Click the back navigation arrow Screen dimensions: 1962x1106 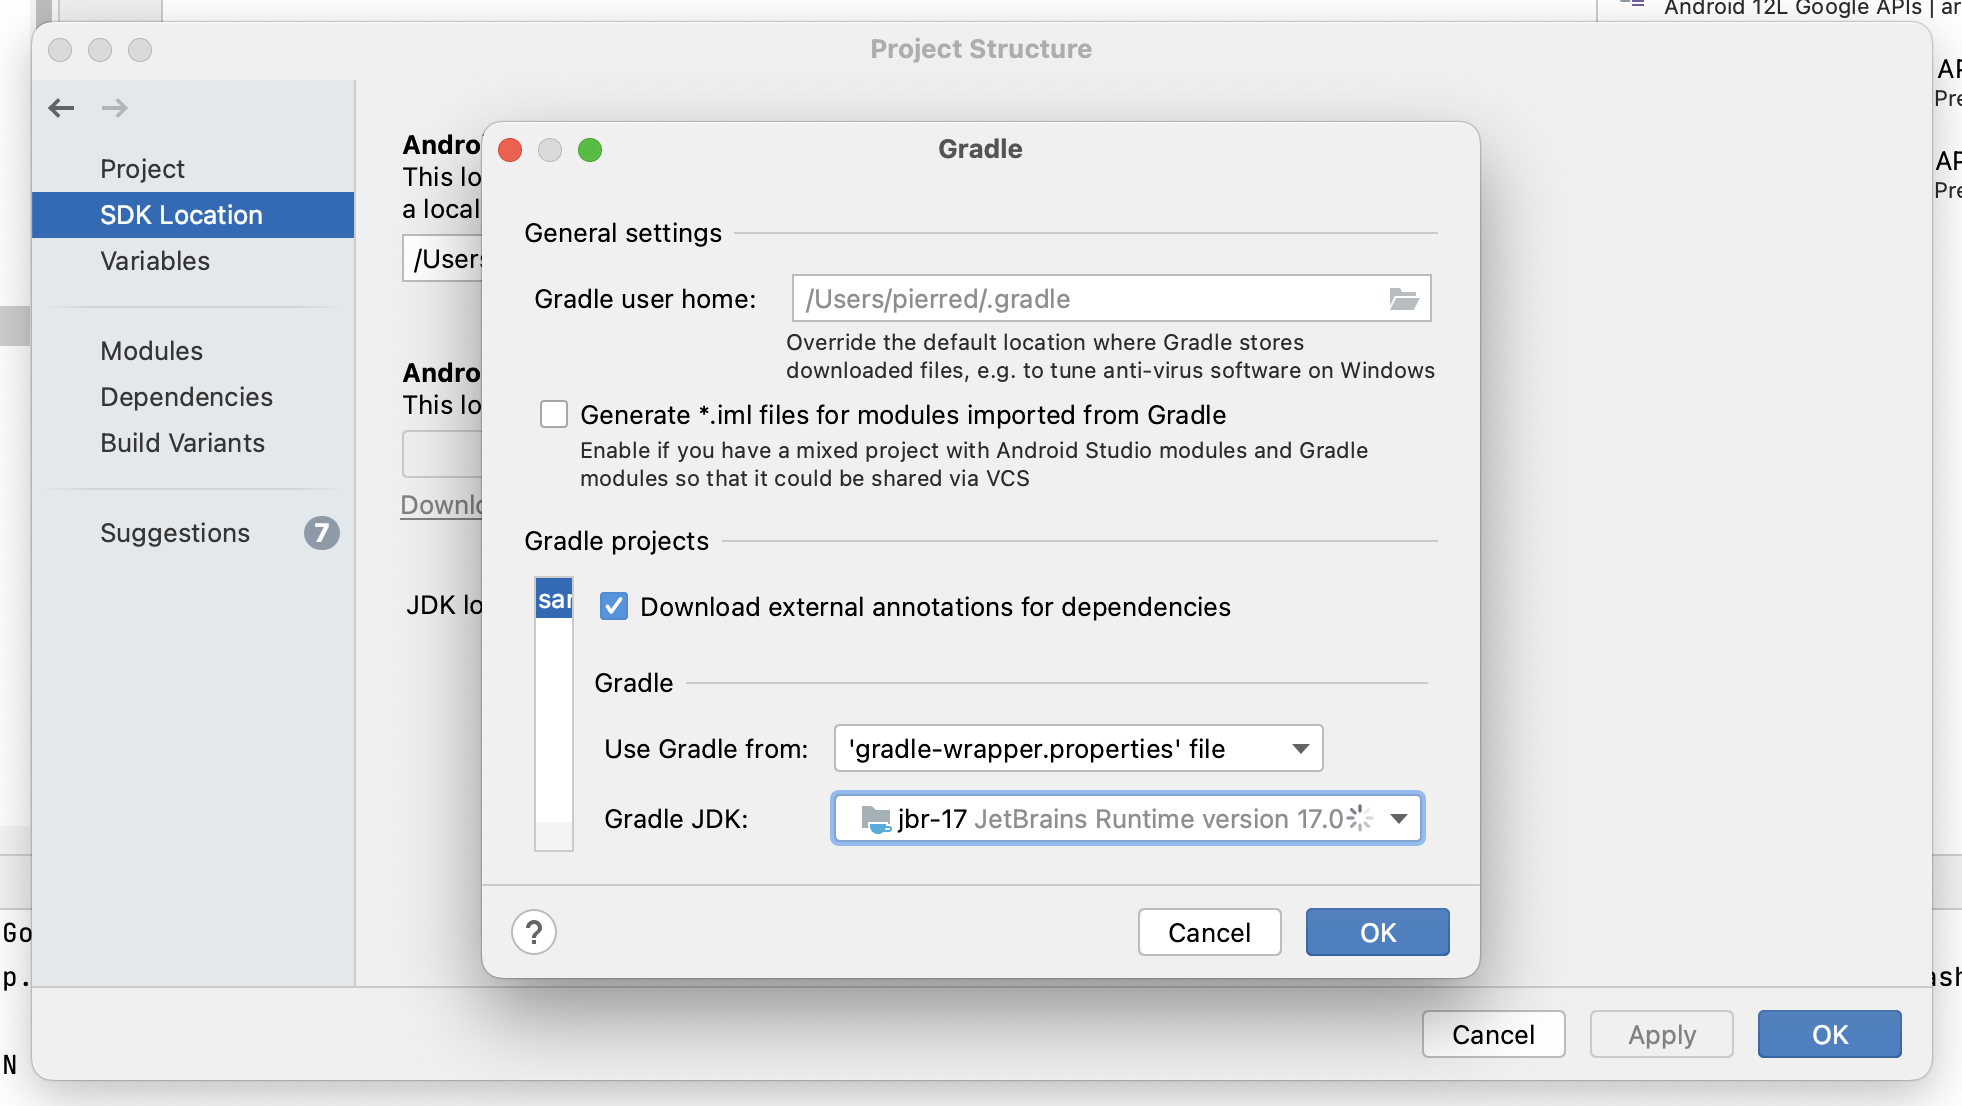click(61, 108)
